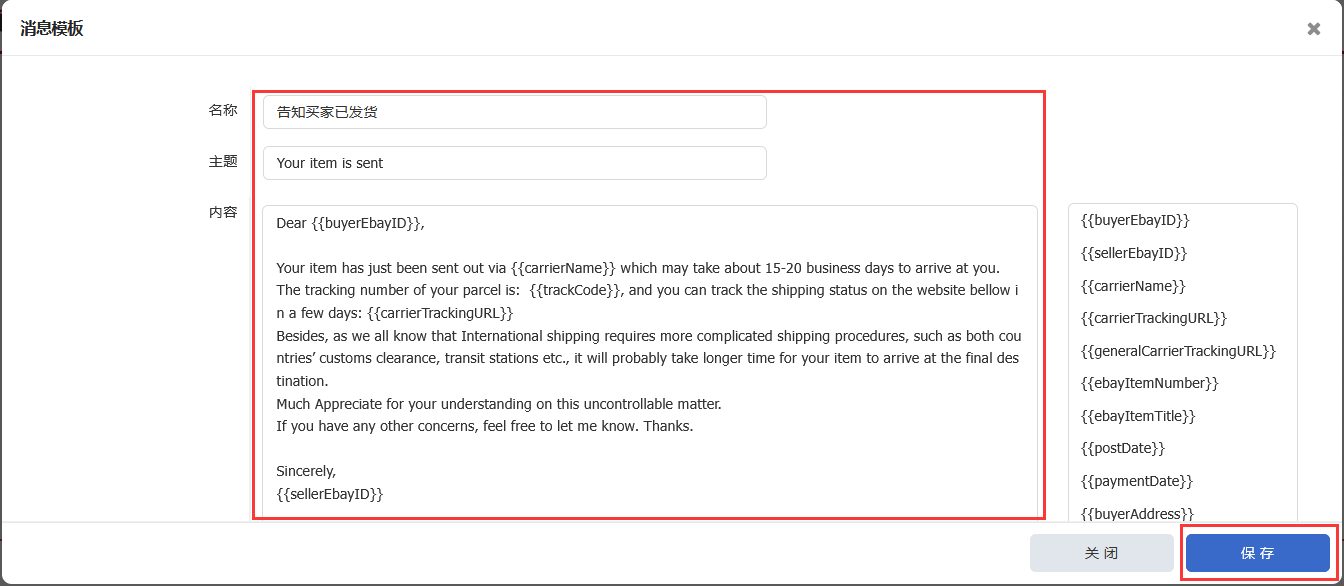
Task: Select the {{ebayItemNumber}} variable
Action: coord(1150,383)
